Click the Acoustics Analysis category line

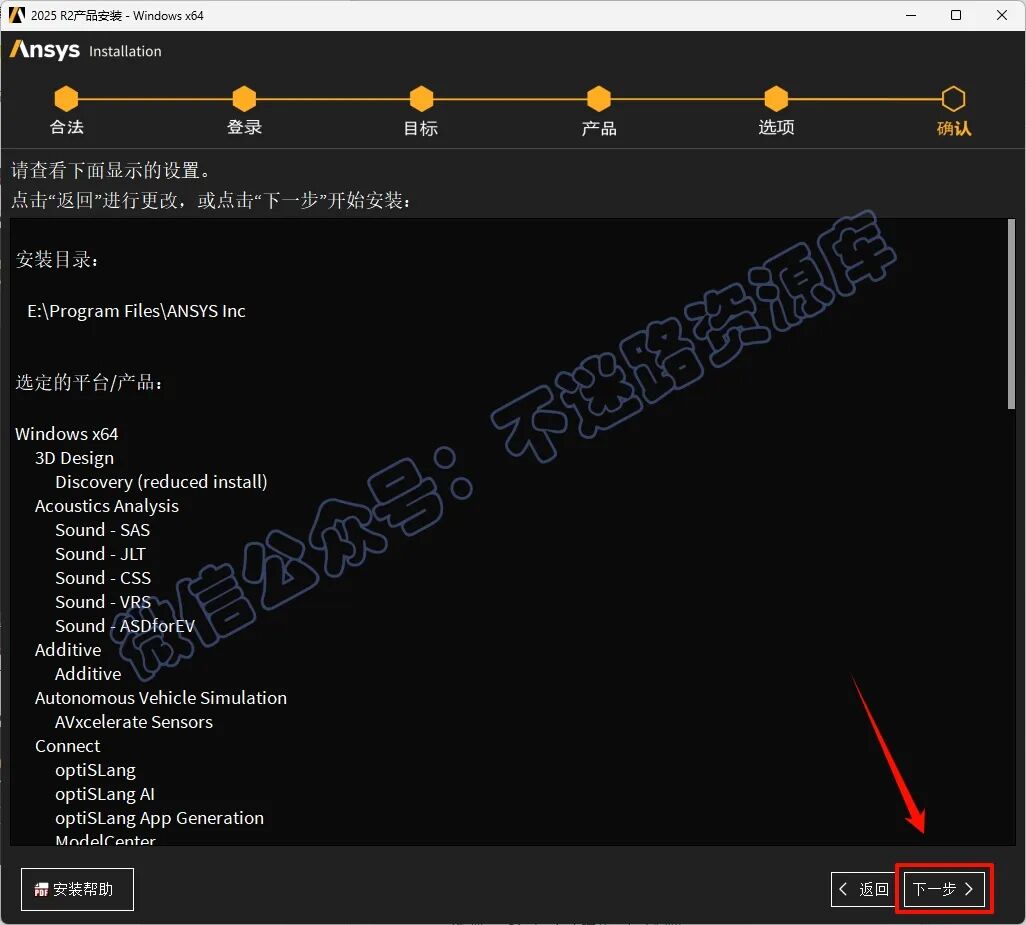point(107,506)
